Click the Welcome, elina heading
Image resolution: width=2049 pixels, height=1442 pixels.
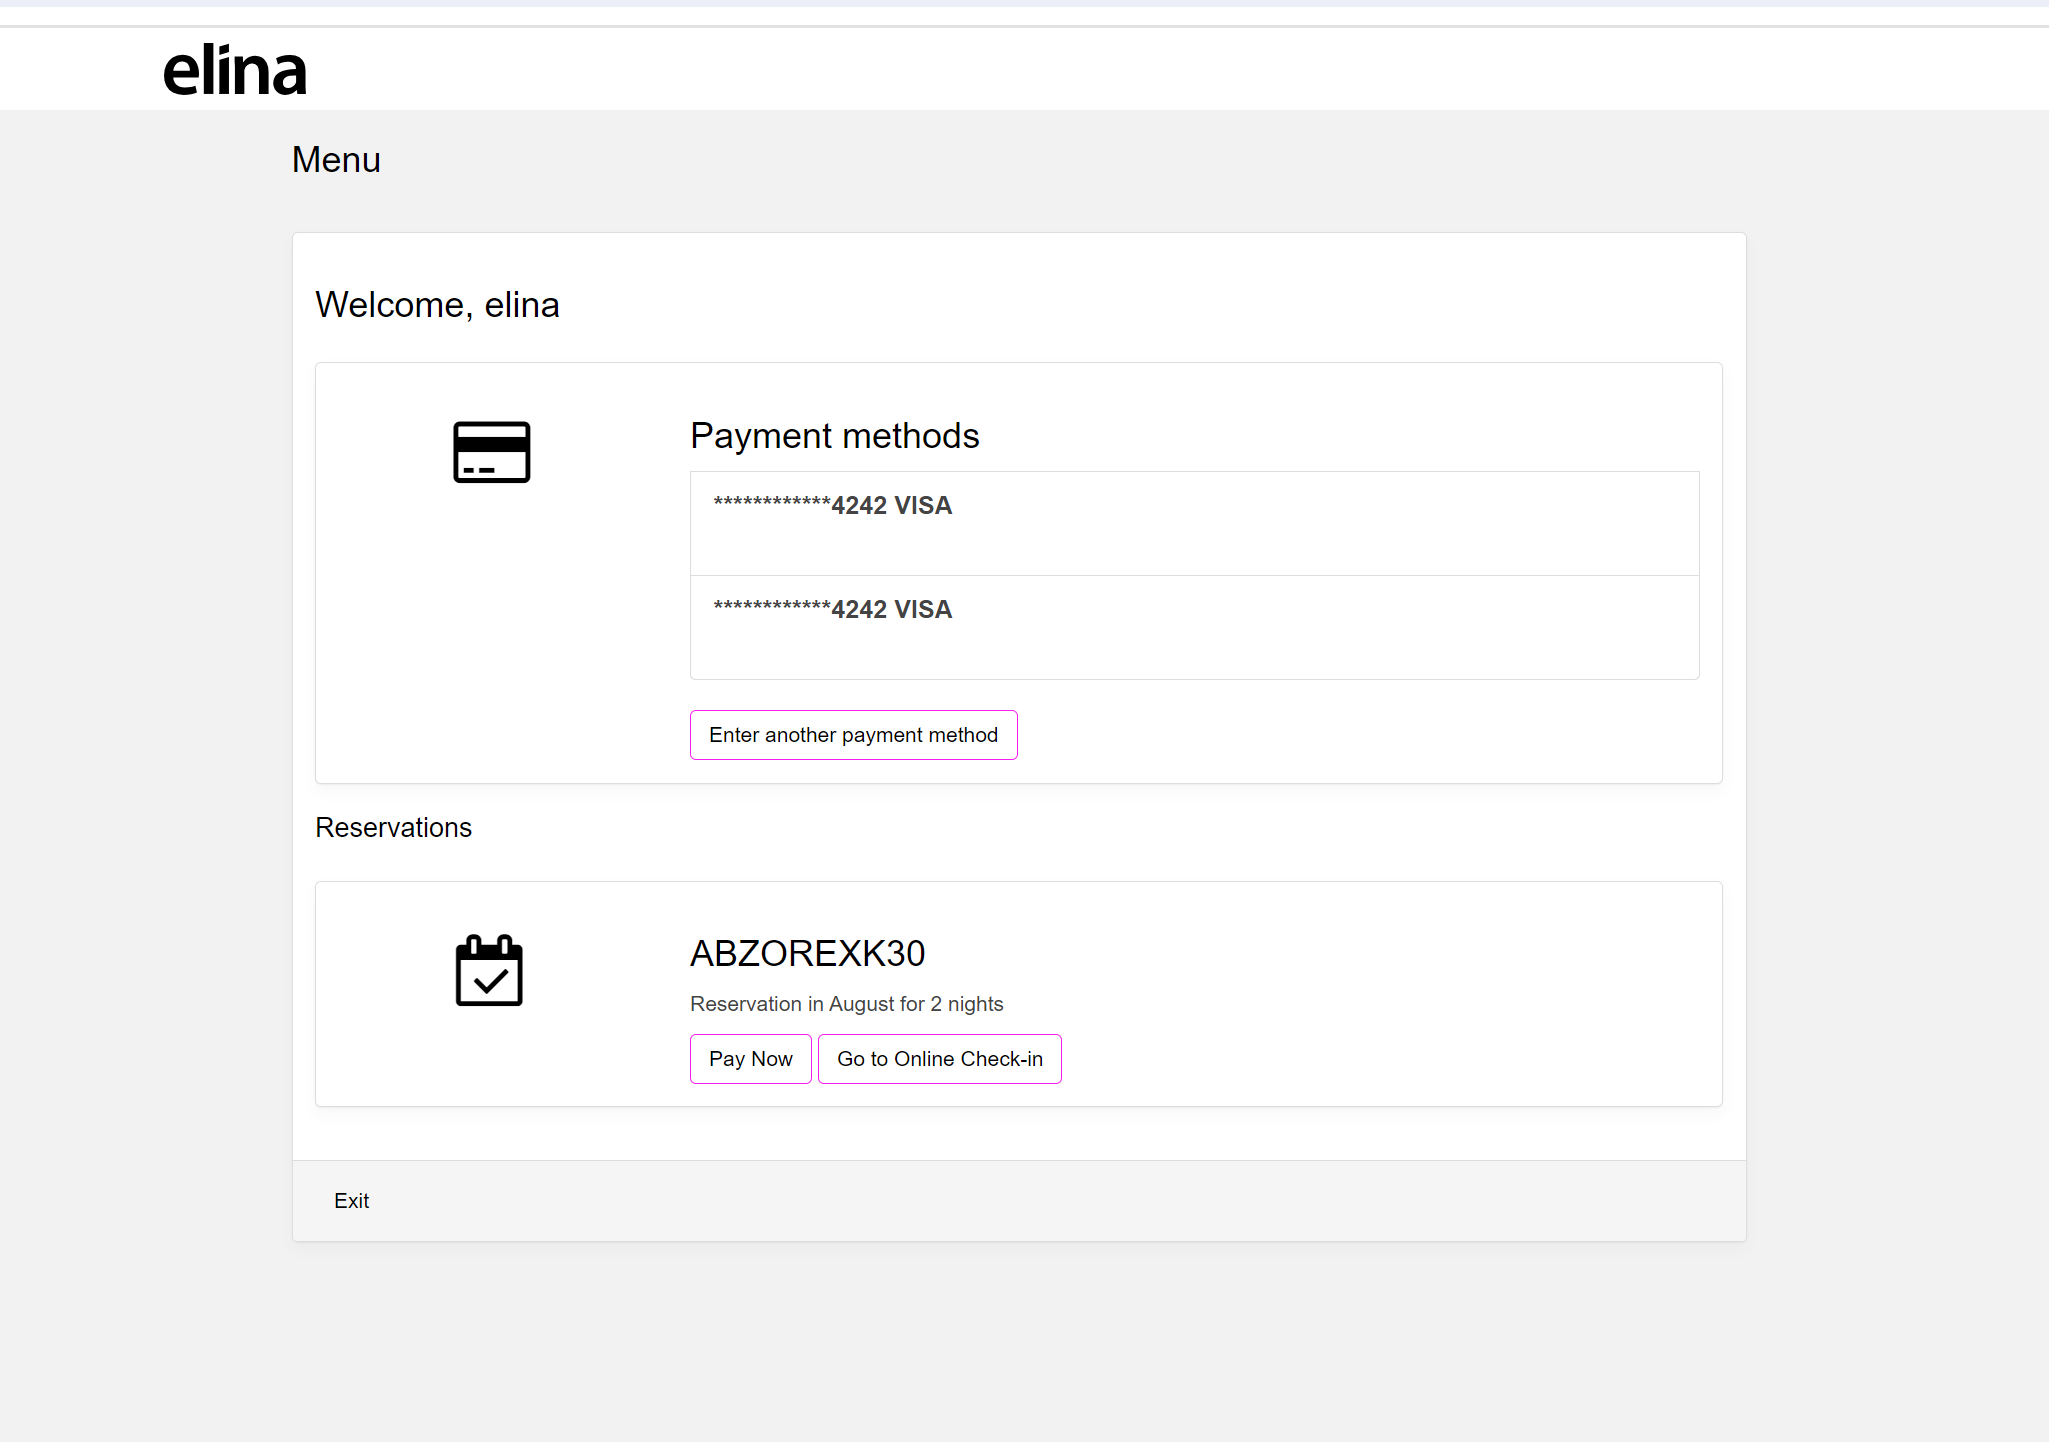pos(437,305)
